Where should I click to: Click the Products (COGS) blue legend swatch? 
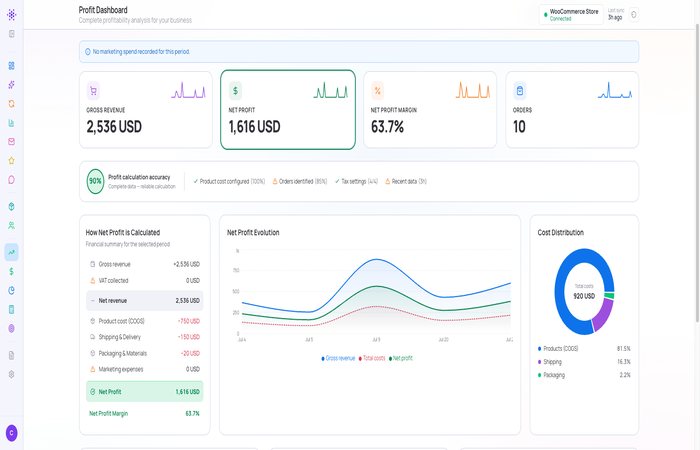tap(539, 349)
